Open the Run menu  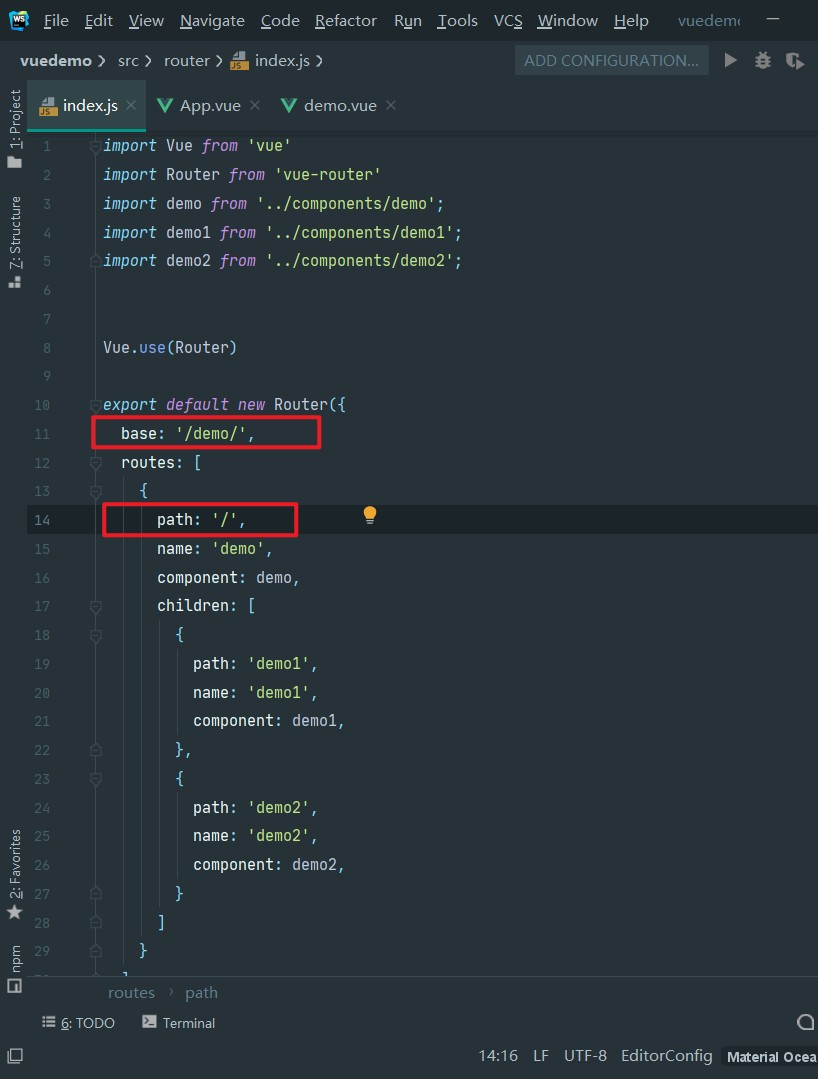(x=407, y=21)
